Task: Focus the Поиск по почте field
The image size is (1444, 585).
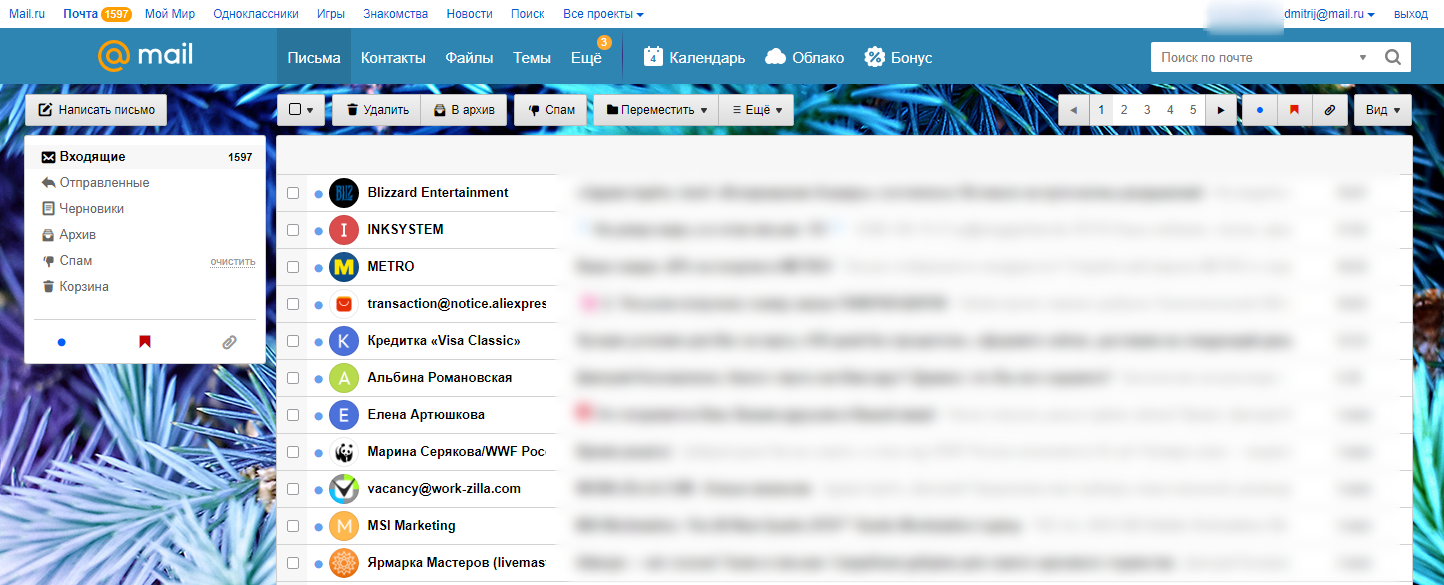Action: point(1254,57)
